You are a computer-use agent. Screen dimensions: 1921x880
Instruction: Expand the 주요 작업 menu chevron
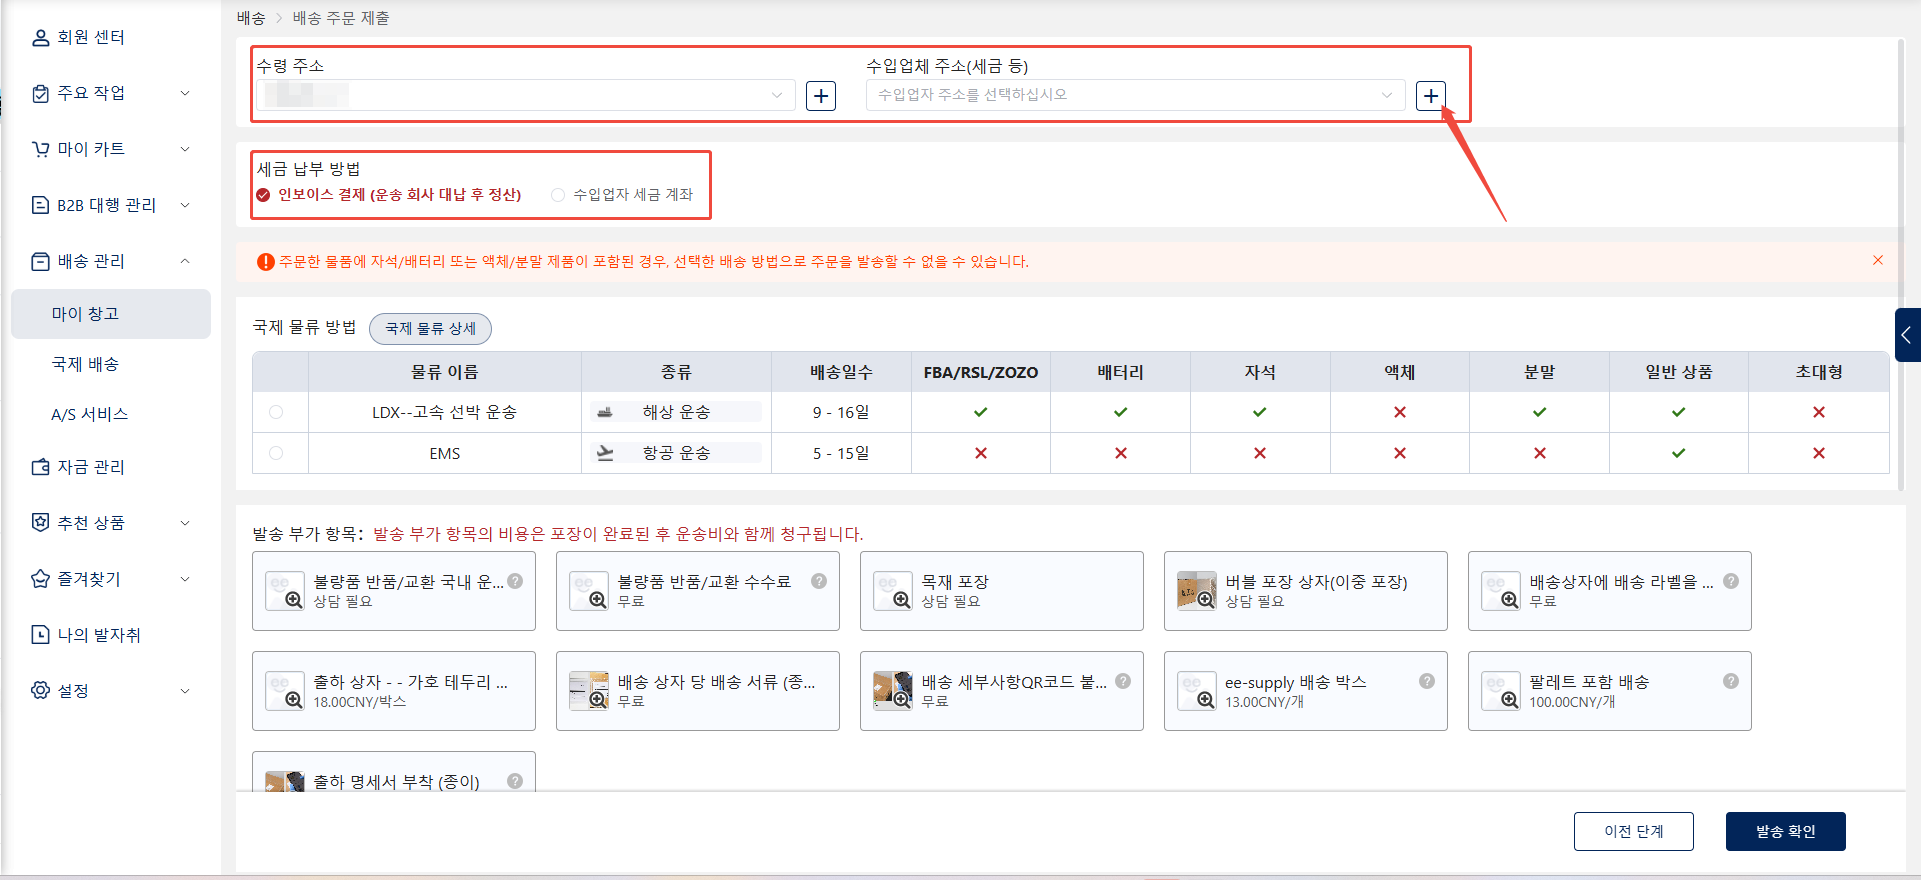(x=185, y=93)
